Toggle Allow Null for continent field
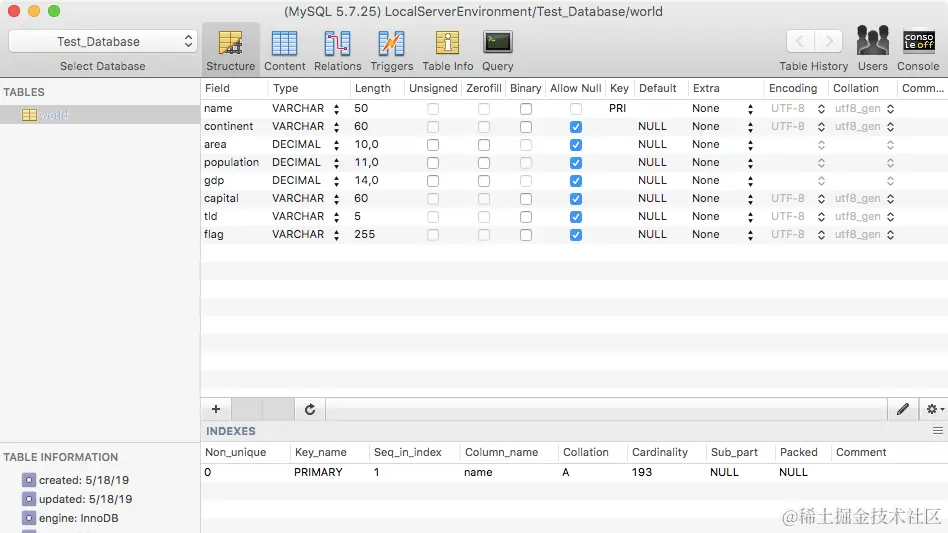The height and width of the screenshot is (533, 948). coord(576,127)
